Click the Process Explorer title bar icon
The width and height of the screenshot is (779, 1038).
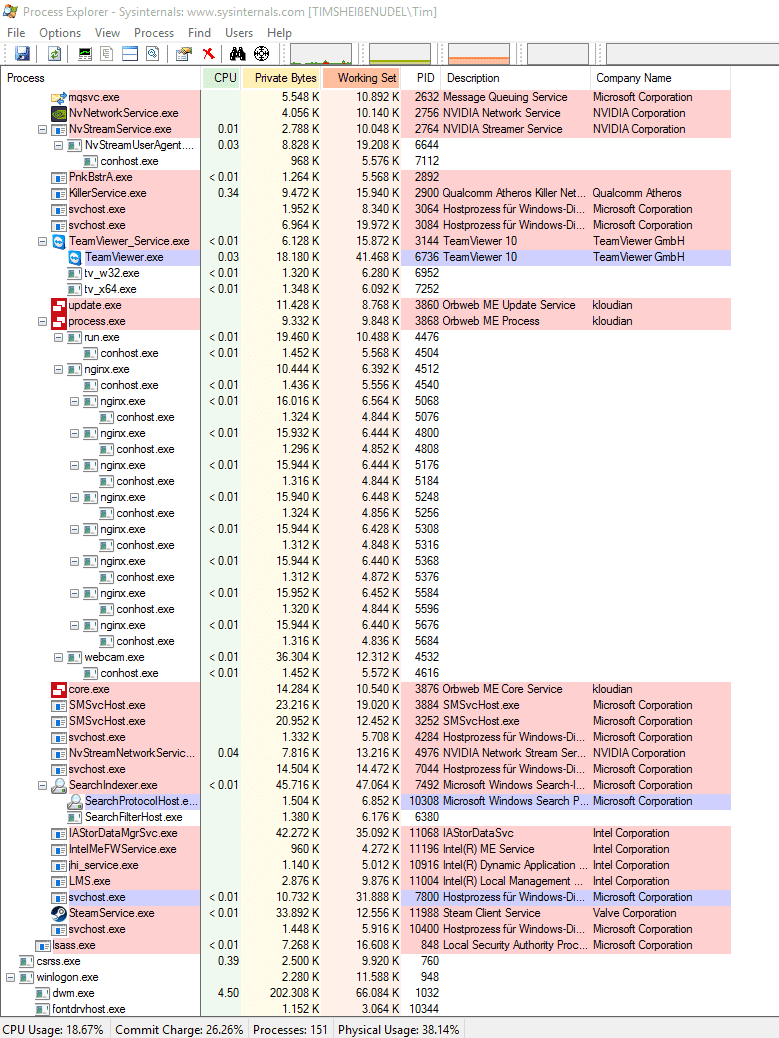click(x=11, y=11)
